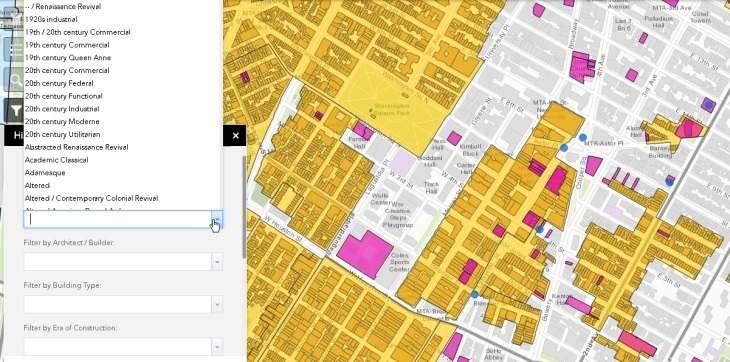Click the style filter text input
Viewport: 730px width, 362px height.
118,219
